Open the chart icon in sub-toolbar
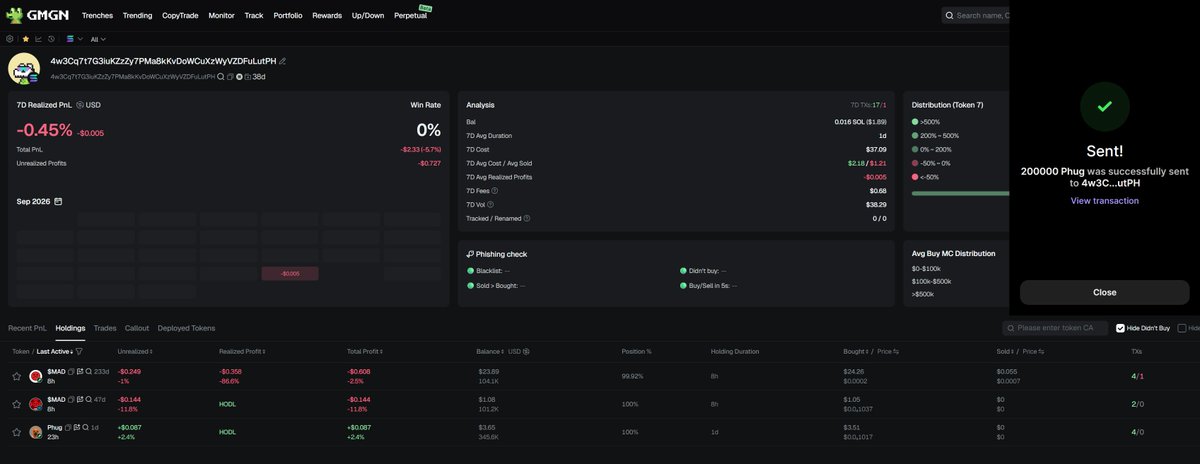The height and width of the screenshot is (464, 1200). pos(38,39)
